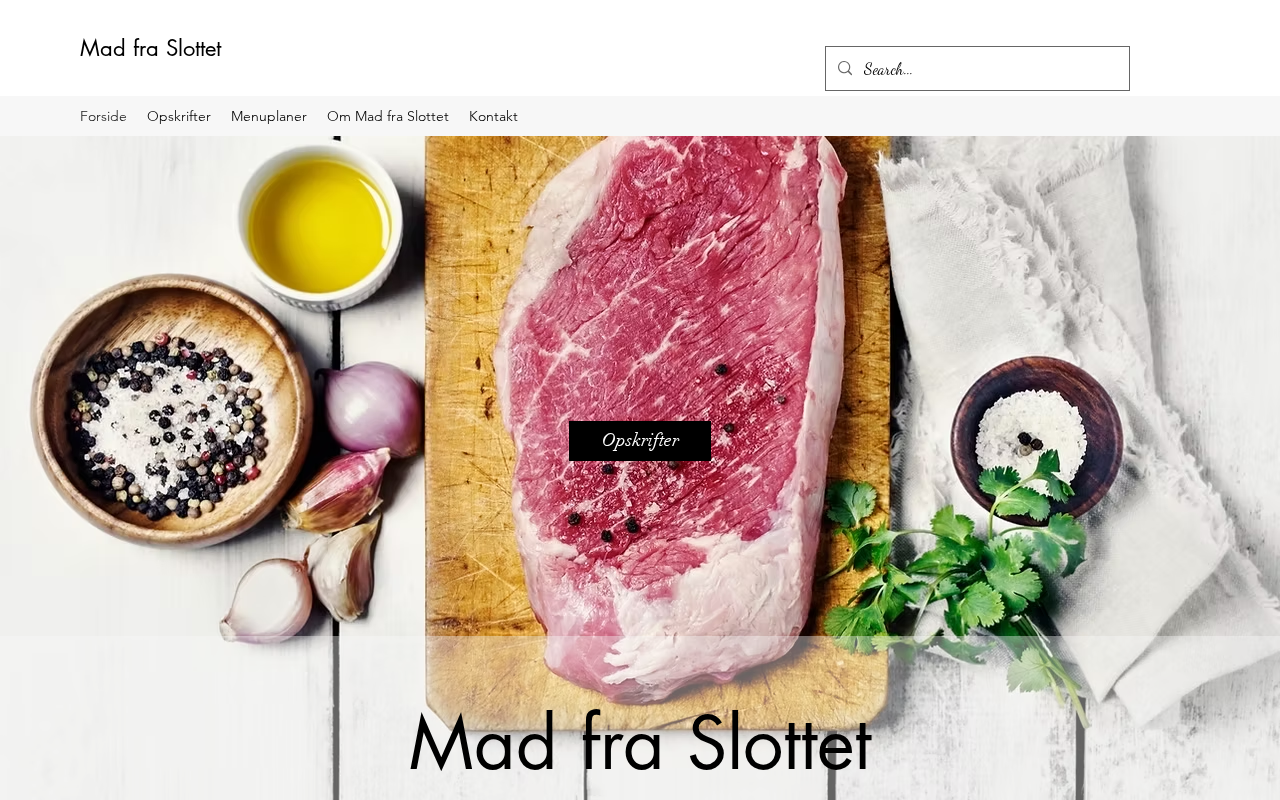Image resolution: width=1280 pixels, height=800 pixels.
Task: Click the Mad fra Slottet header logo link
Action: click(150, 48)
